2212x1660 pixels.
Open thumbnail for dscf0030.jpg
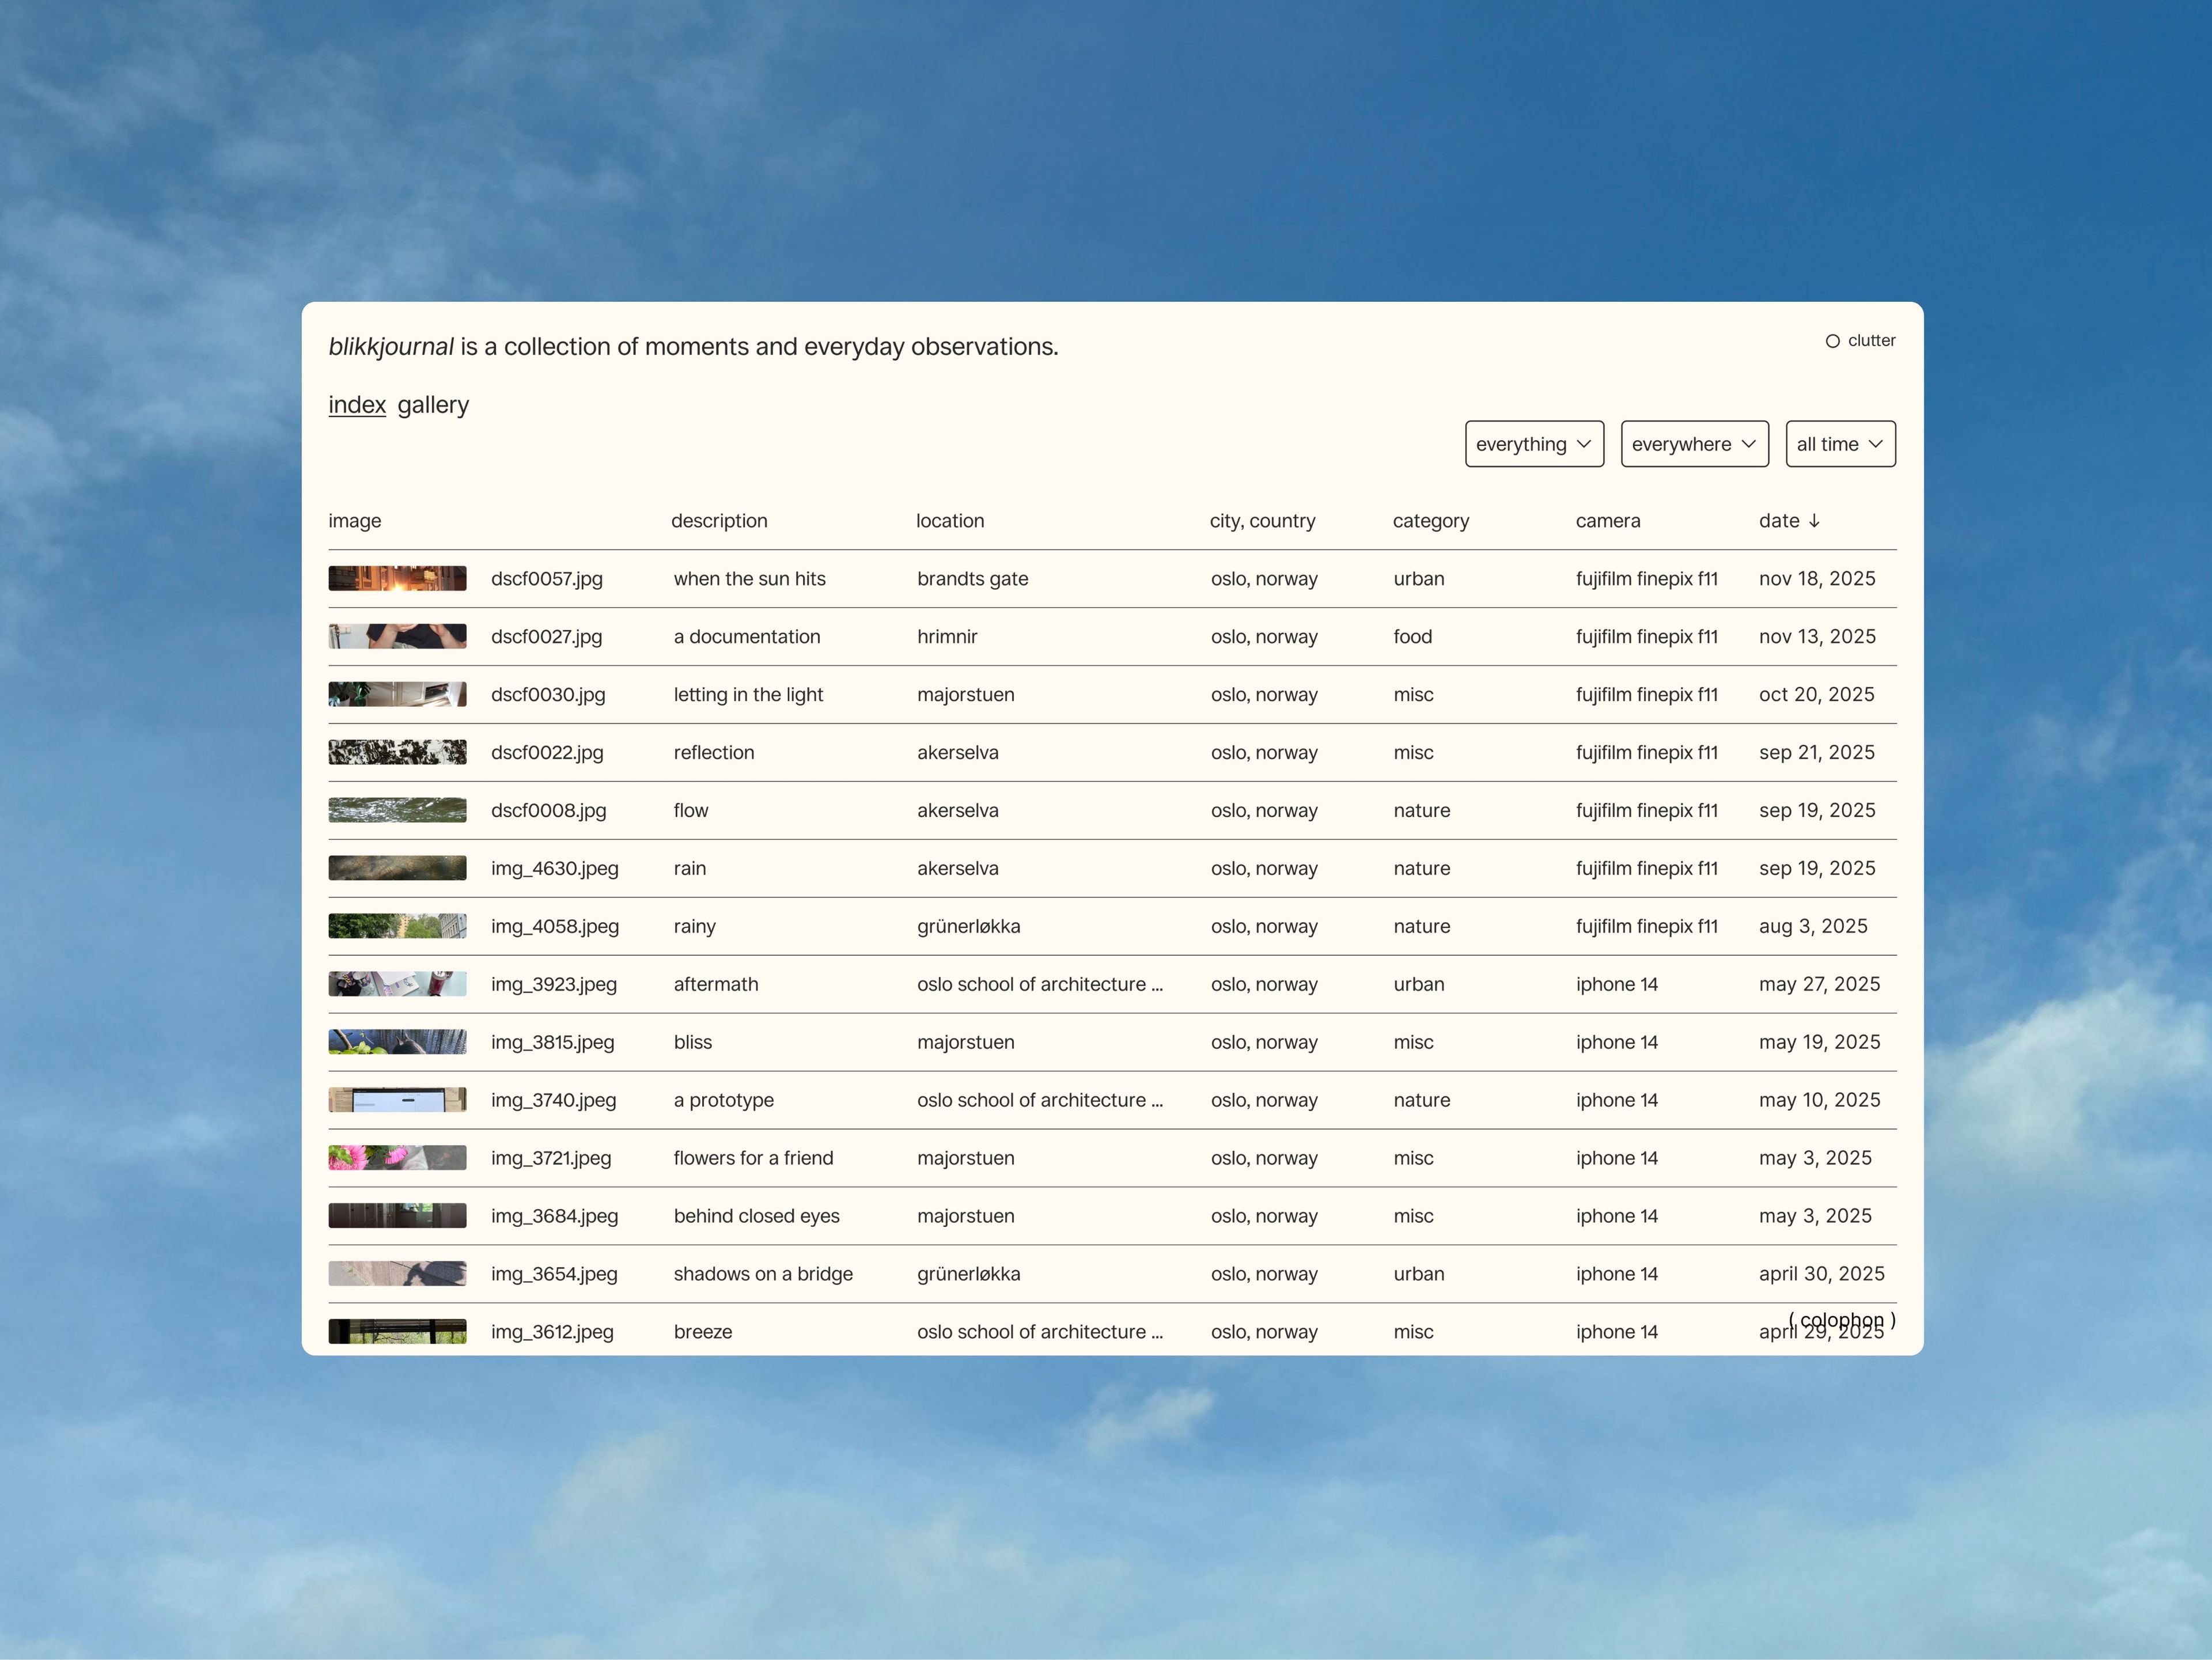point(397,695)
